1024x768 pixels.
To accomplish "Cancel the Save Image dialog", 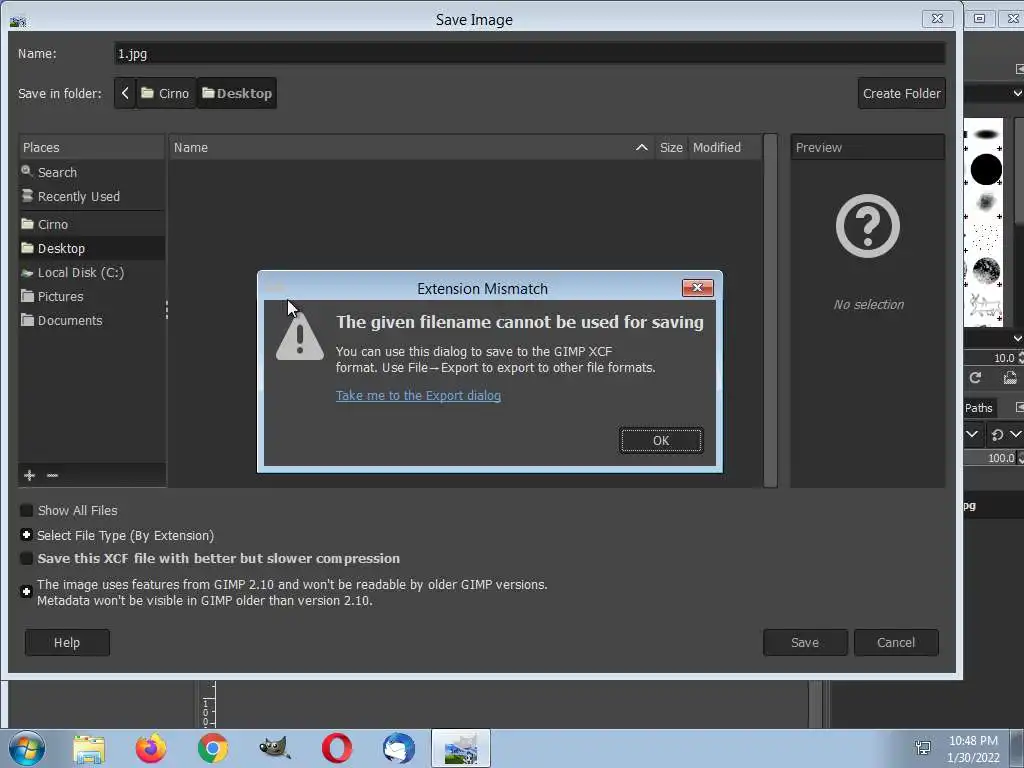I will pos(896,643).
